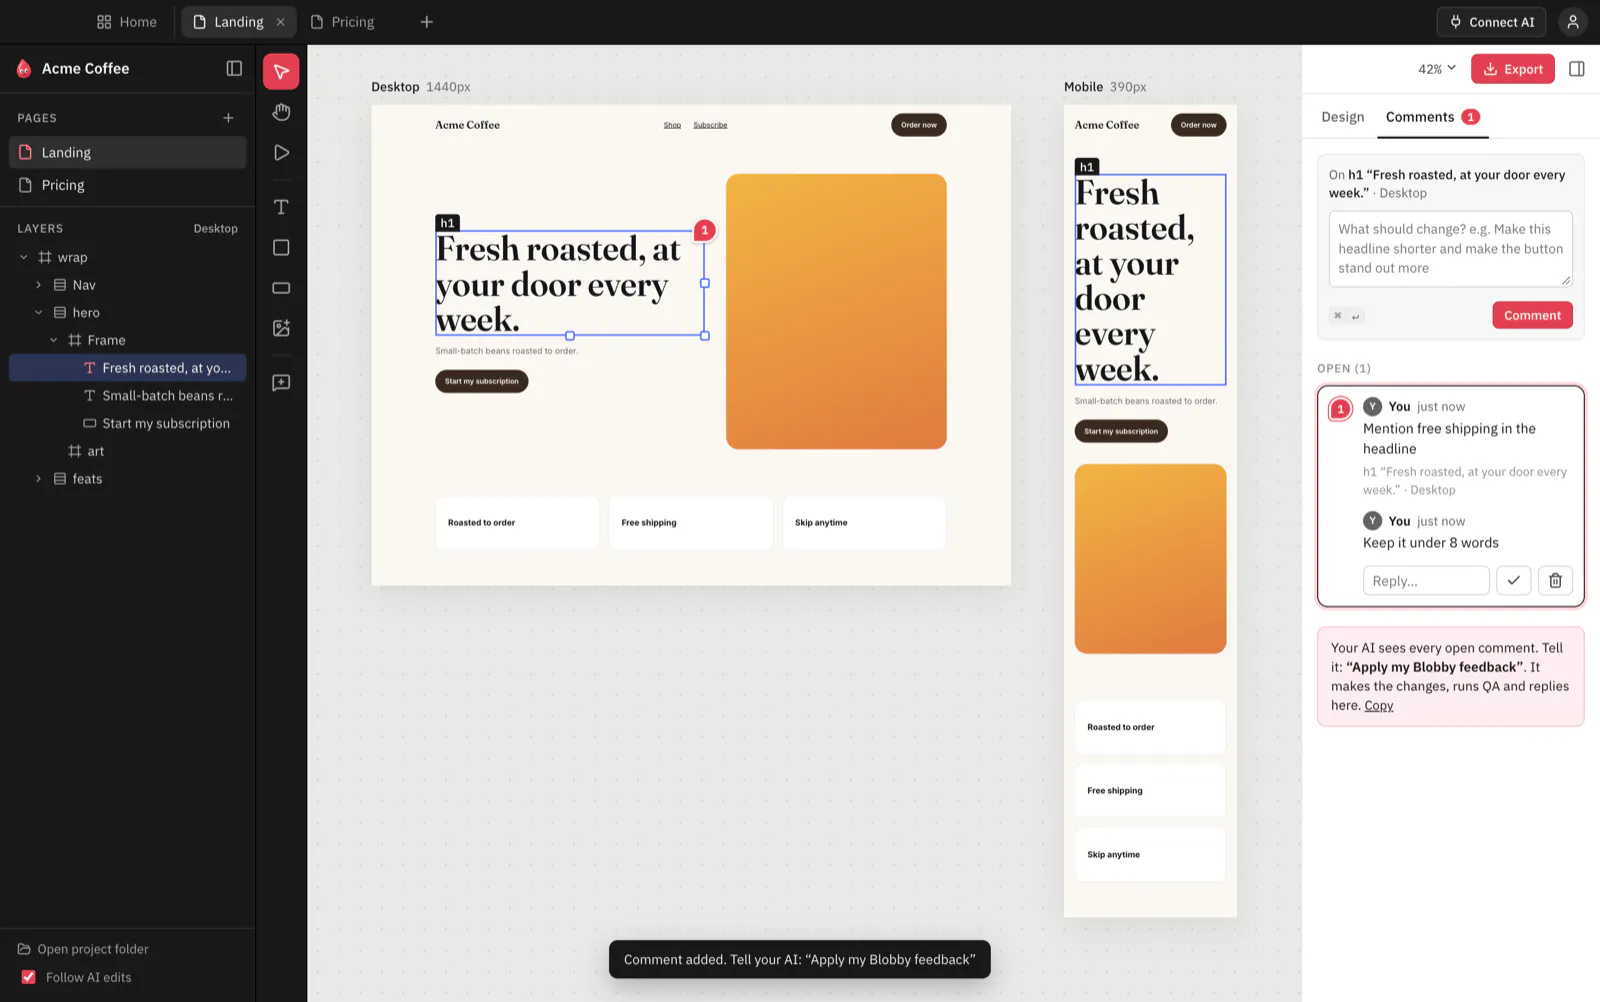Viewport: 1600px width, 1002px height.
Task: Click the Reply input field
Action: [1426, 581]
